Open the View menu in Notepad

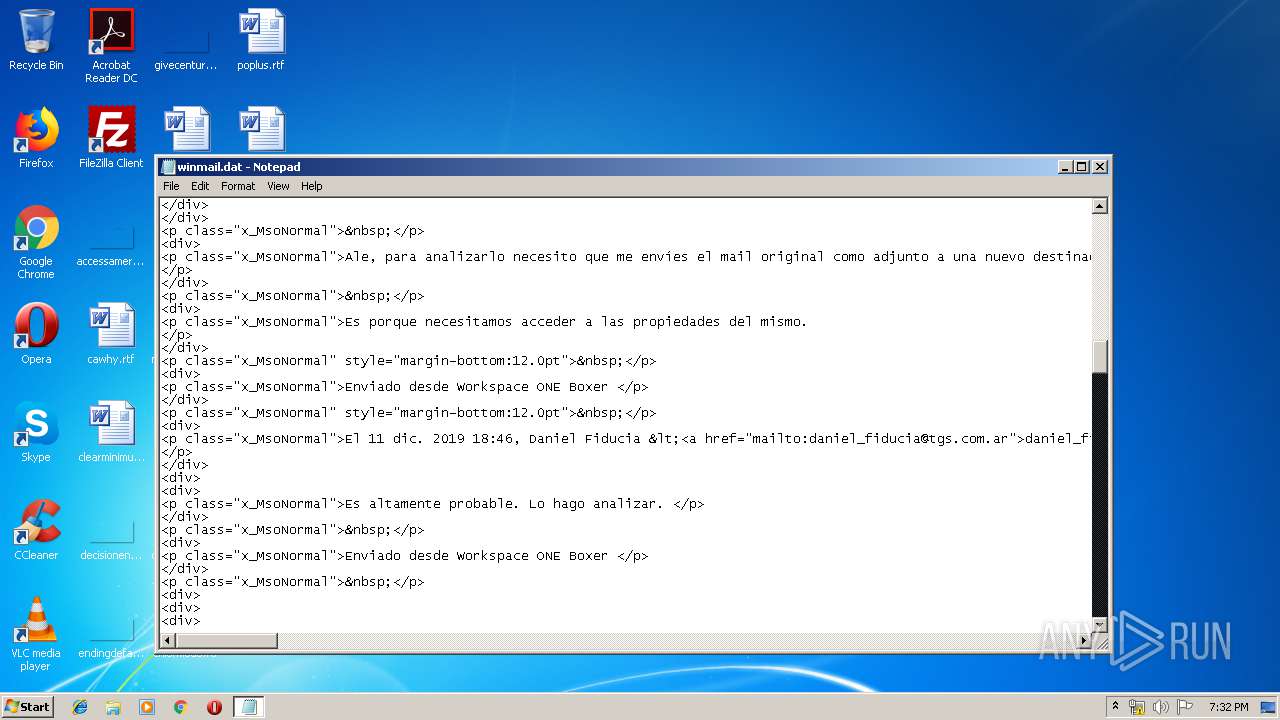pos(278,186)
